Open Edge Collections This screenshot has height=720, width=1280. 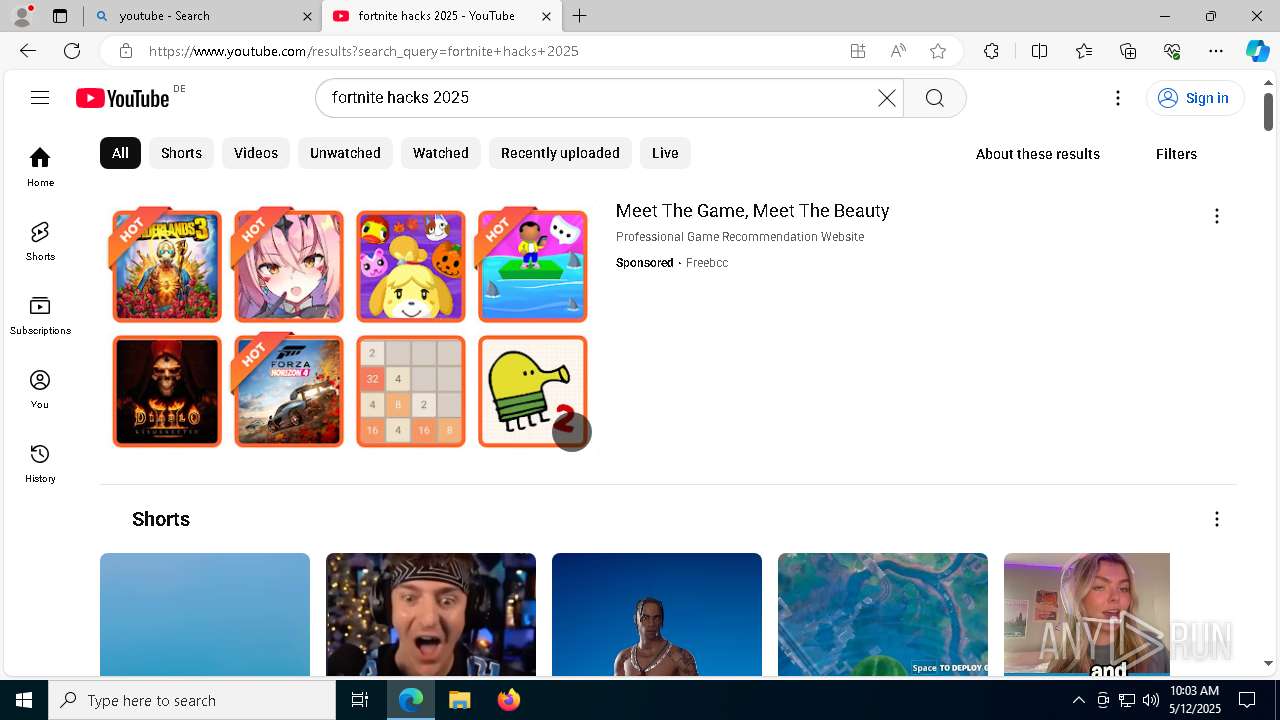(1128, 51)
